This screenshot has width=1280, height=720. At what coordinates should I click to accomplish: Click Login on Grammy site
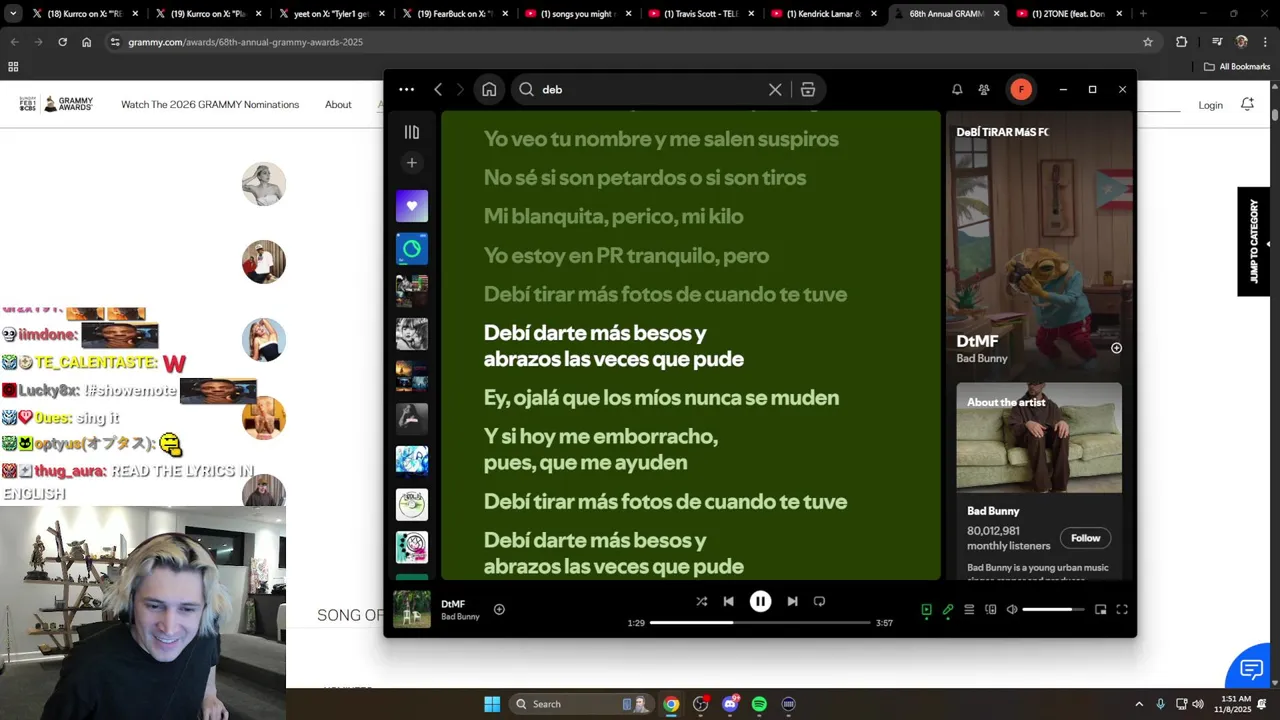[1210, 105]
